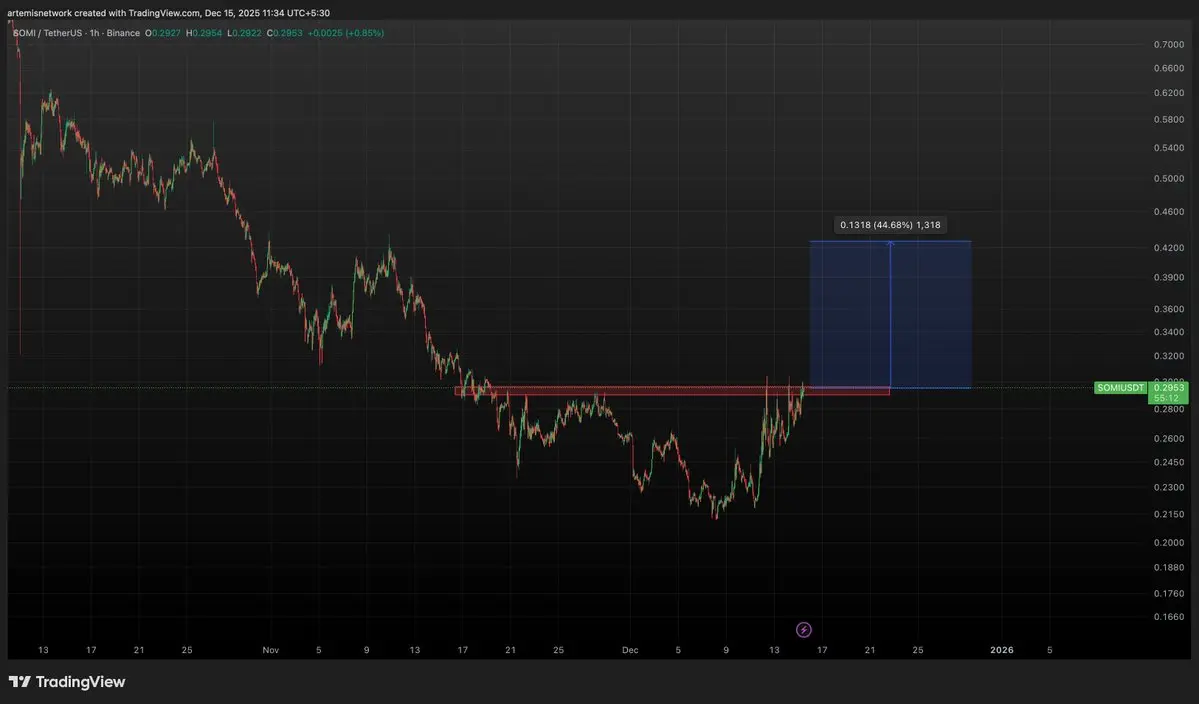The width and height of the screenshot is (1199, 704).
Task: Click the 0.3600 price axis label
Action: [x=1168, y=310]
